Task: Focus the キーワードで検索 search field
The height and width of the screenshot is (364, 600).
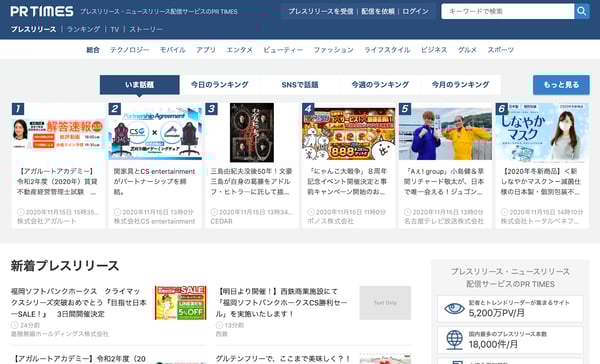Action: 508,11
